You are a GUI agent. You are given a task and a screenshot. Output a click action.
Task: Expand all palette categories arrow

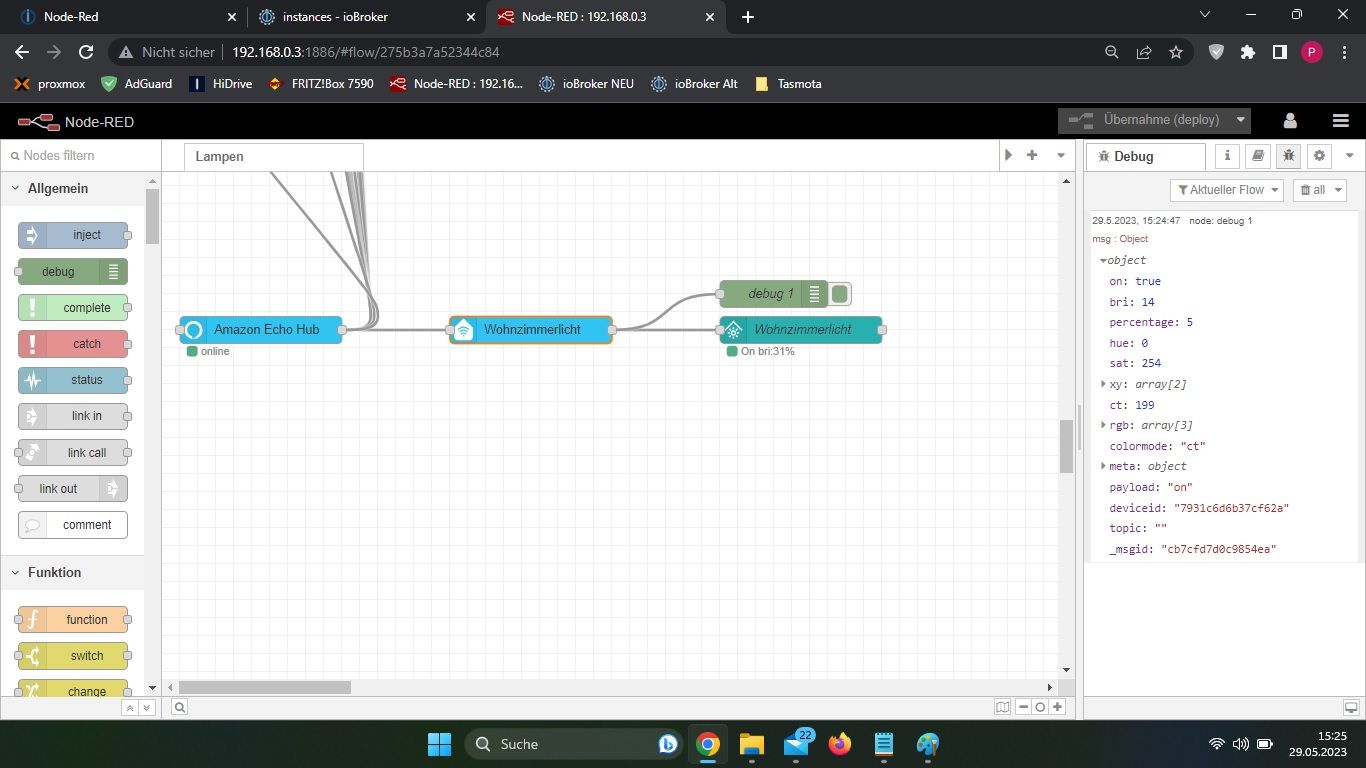(x=147, y=707)
